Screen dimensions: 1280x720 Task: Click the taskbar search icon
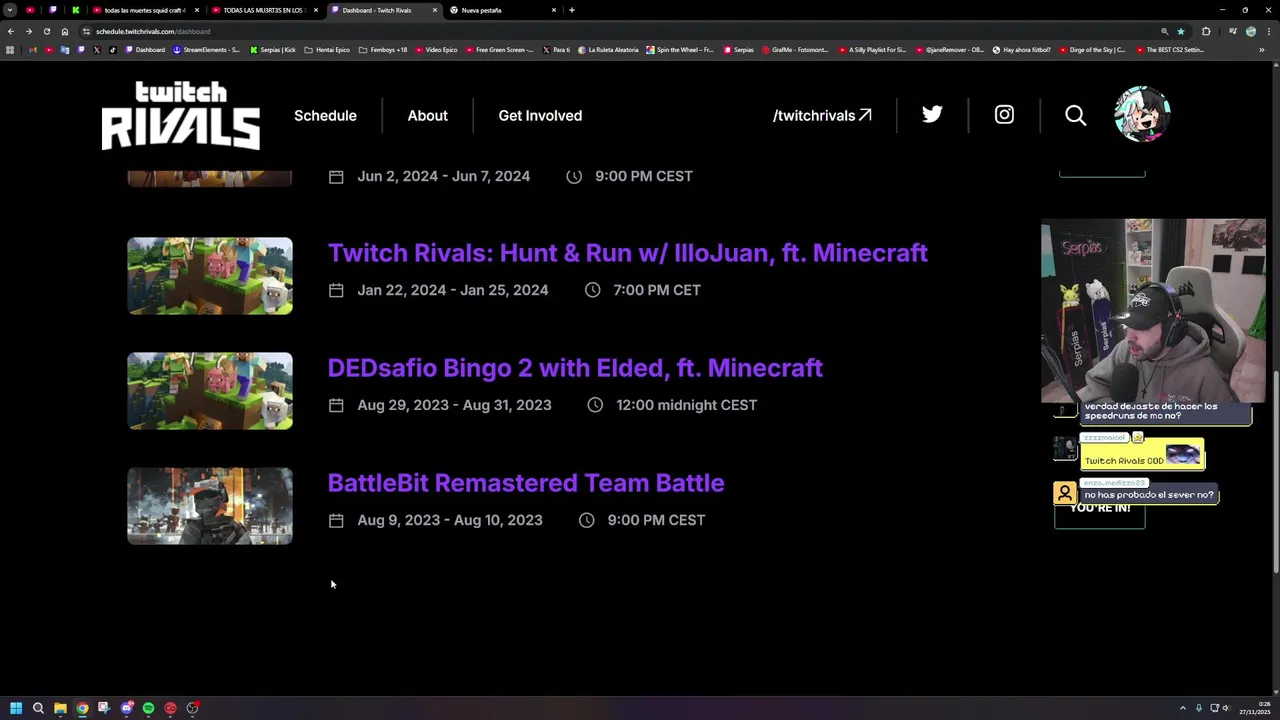coord(38,708)
